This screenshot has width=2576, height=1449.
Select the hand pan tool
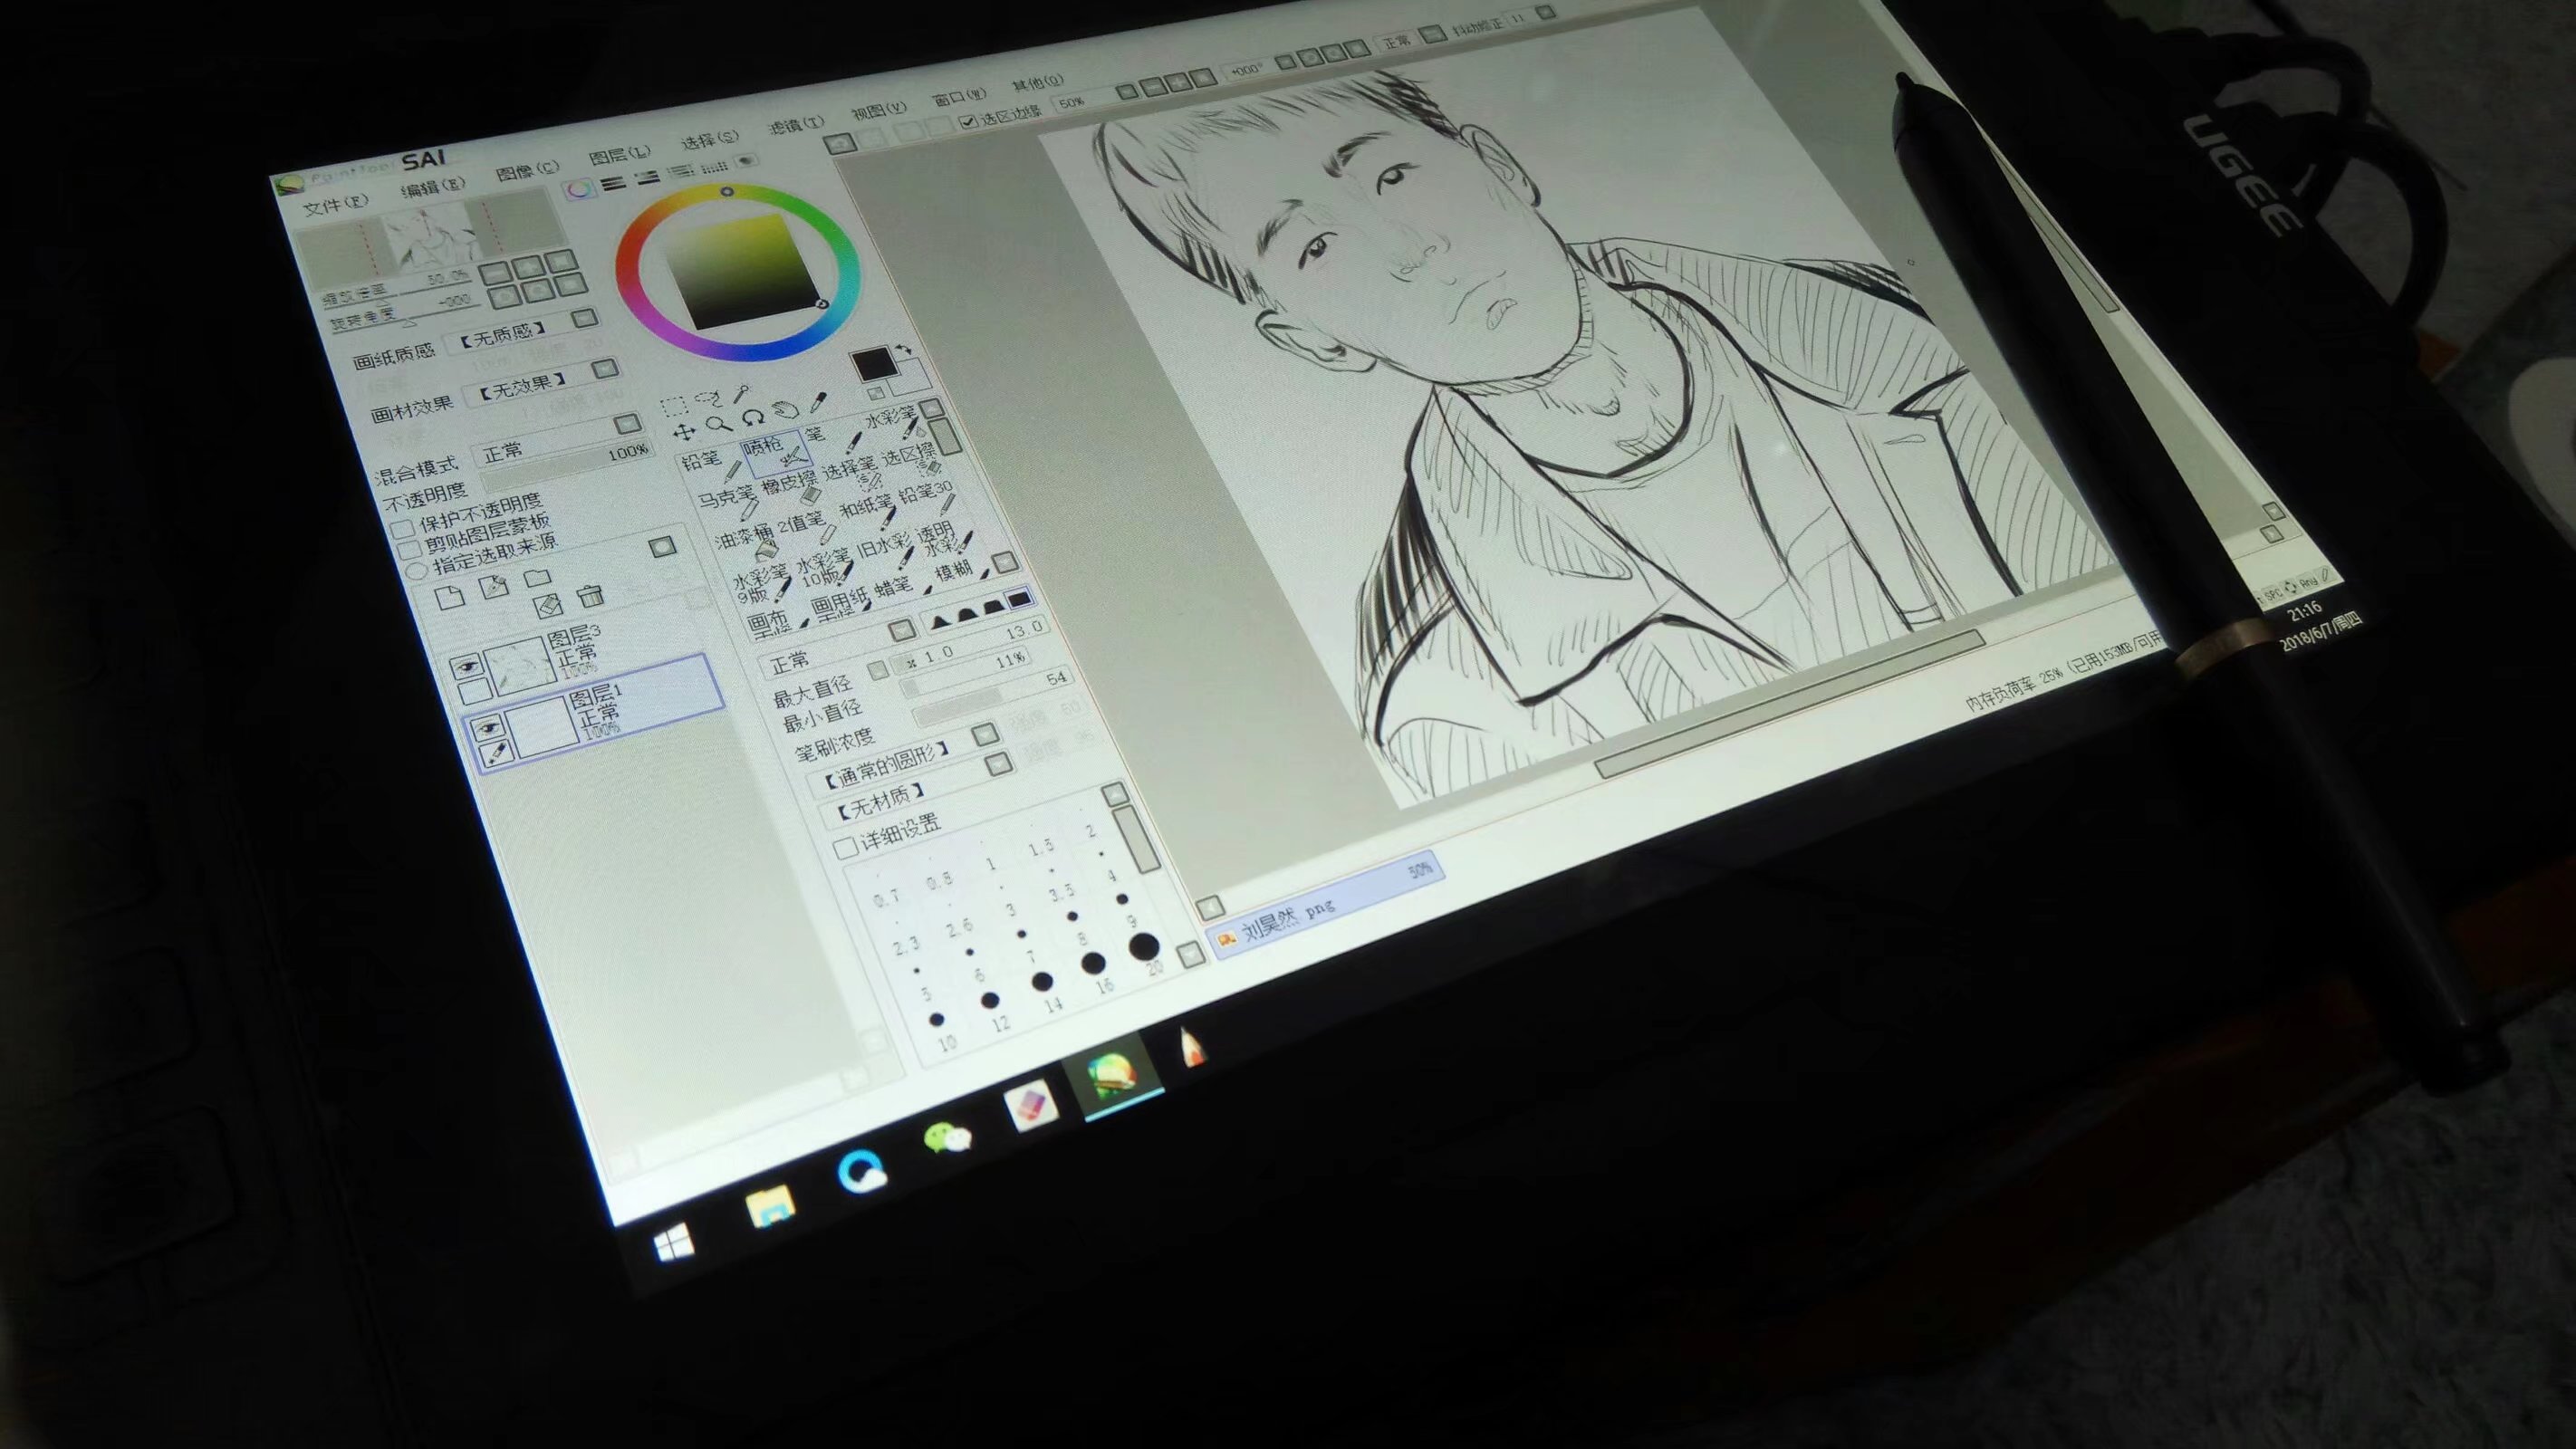pyautogui.click(x=784, y=411)
